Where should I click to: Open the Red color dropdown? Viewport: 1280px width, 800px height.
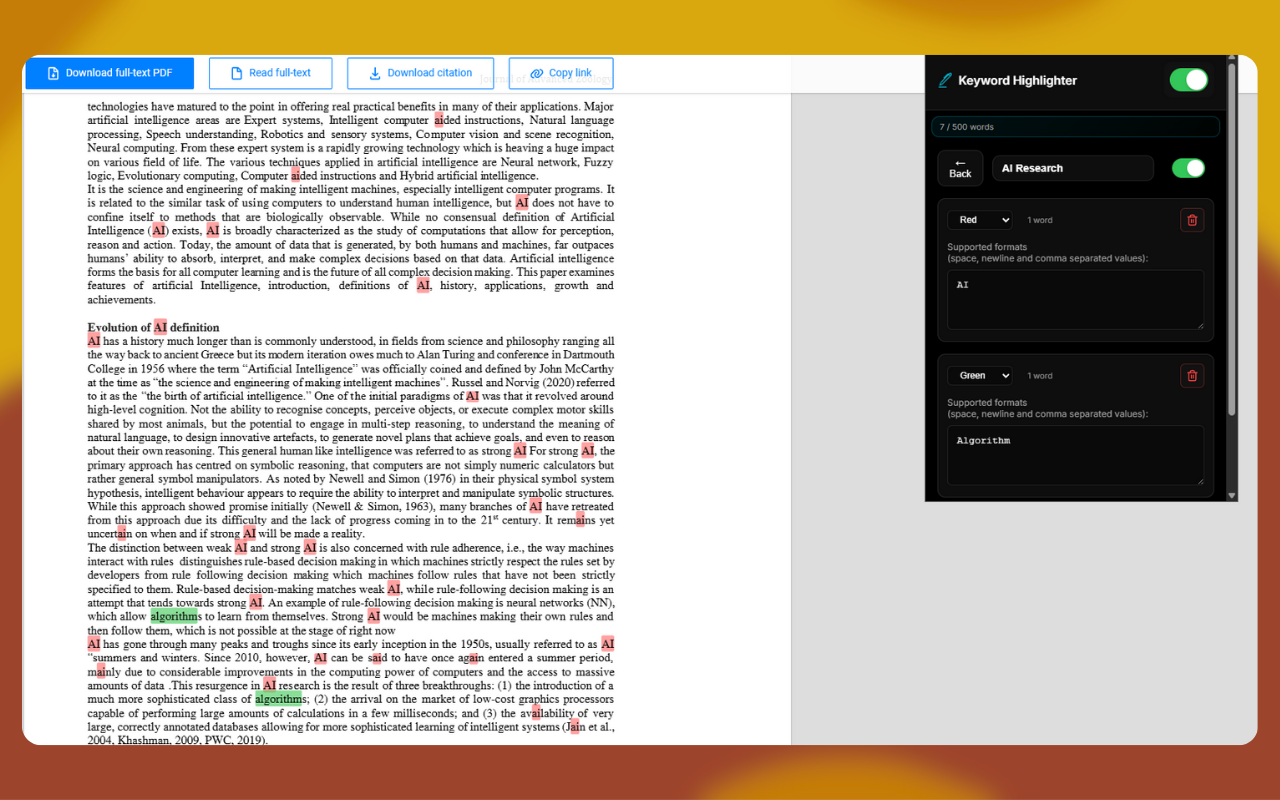point(980,220)
